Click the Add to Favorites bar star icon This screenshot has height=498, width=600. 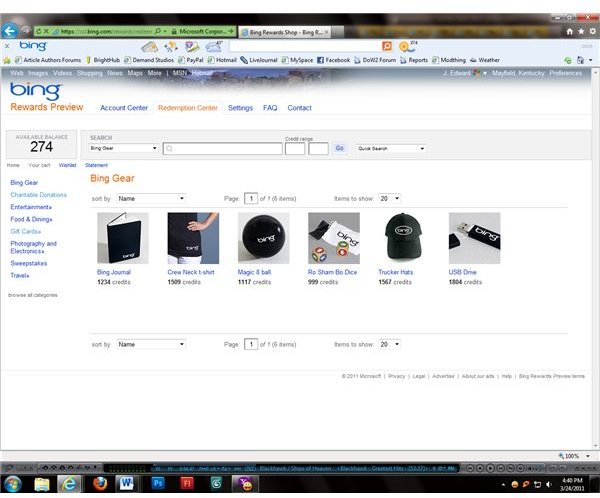7,60
